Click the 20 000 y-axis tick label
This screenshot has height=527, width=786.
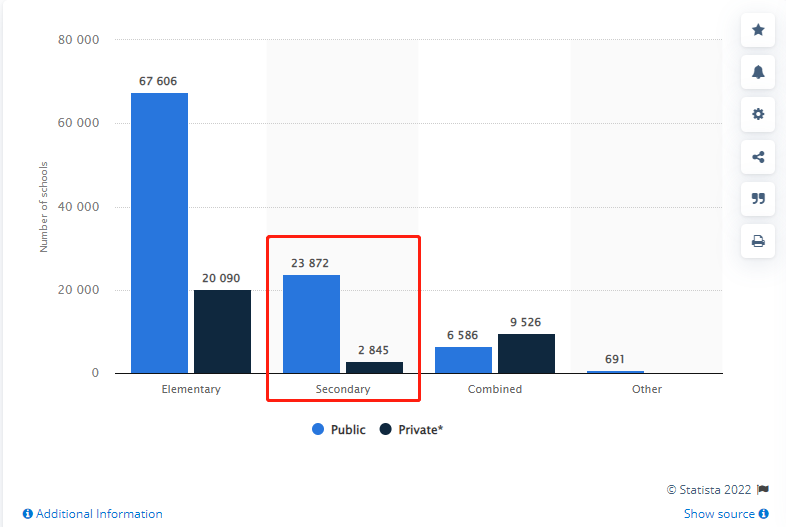(78, 290)
